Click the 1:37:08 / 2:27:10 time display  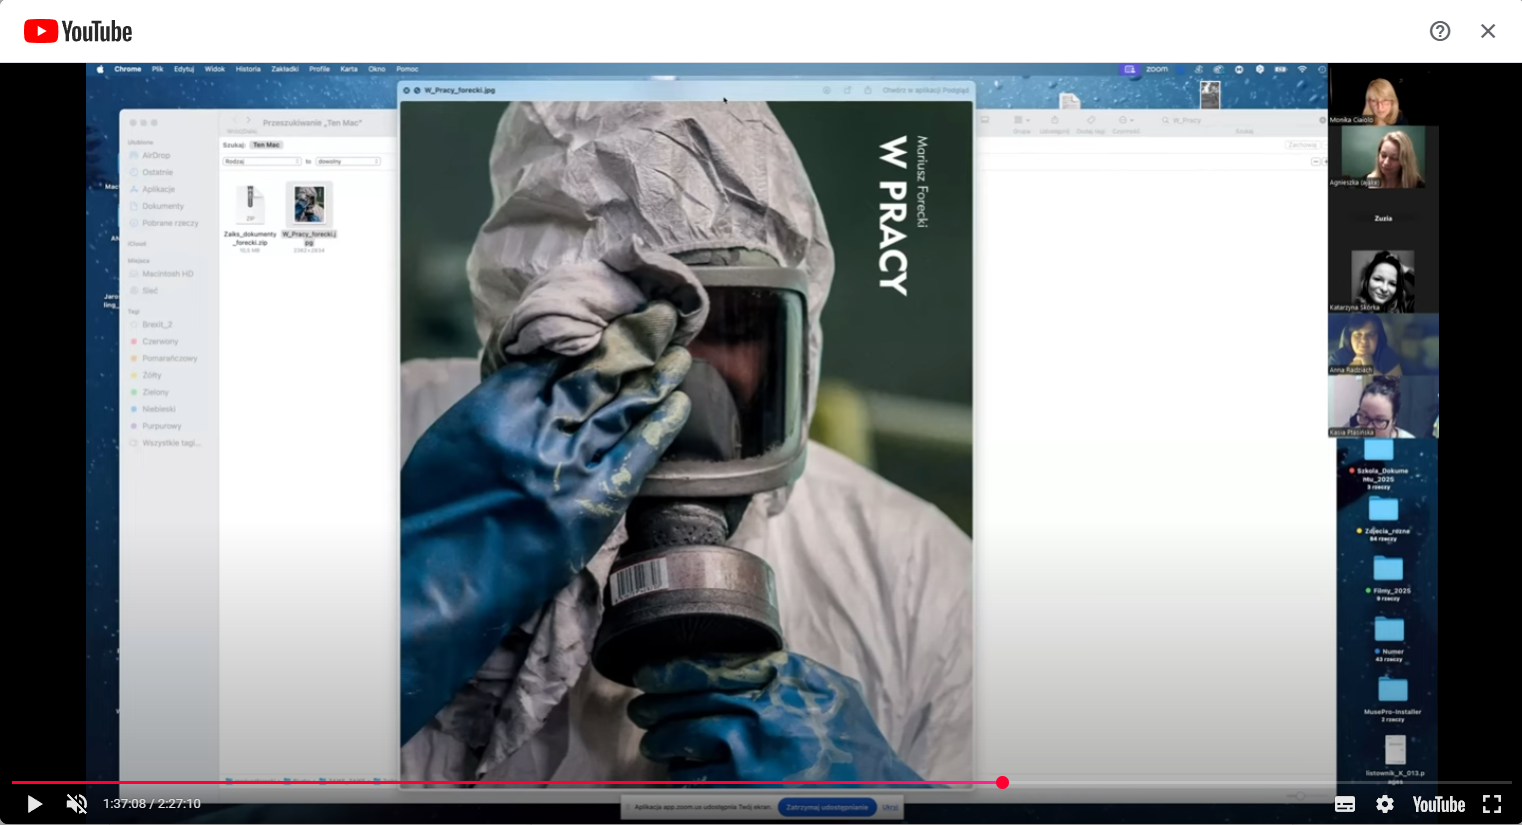coord(152,804)
